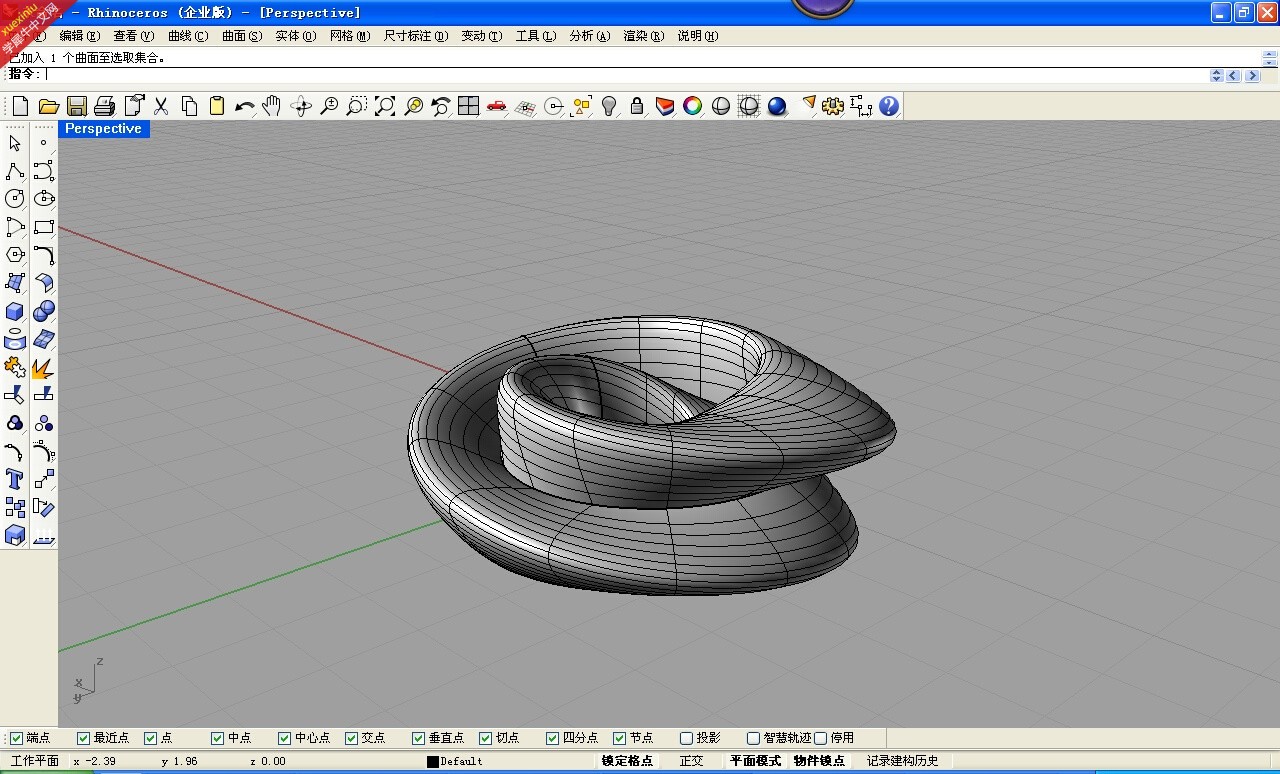1280x774 pixels.
Task: Open Options with the gear icon
Action: coord(833,106)
